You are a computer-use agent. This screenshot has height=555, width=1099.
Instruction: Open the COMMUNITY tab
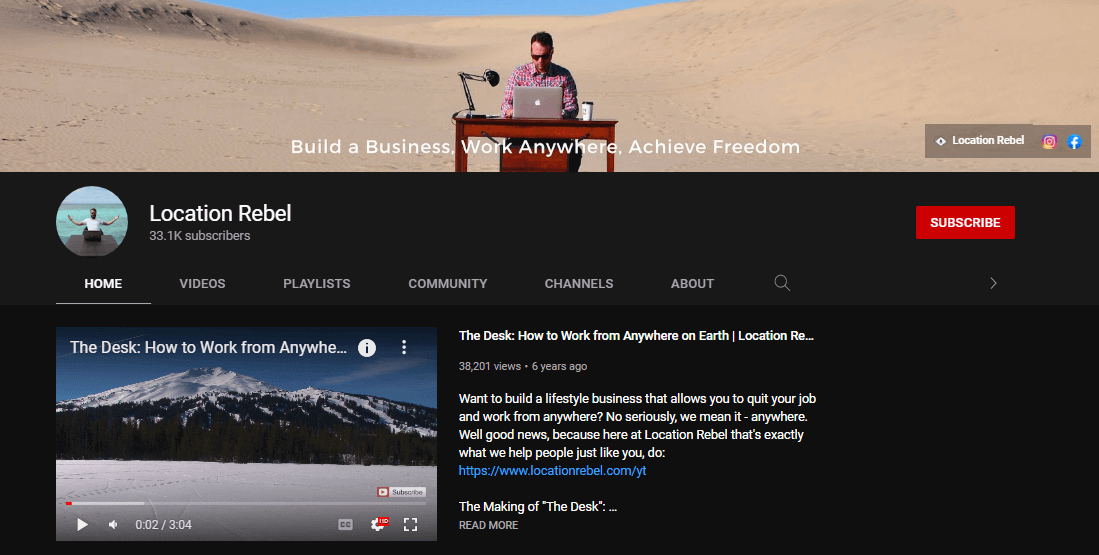pos(448,284)
